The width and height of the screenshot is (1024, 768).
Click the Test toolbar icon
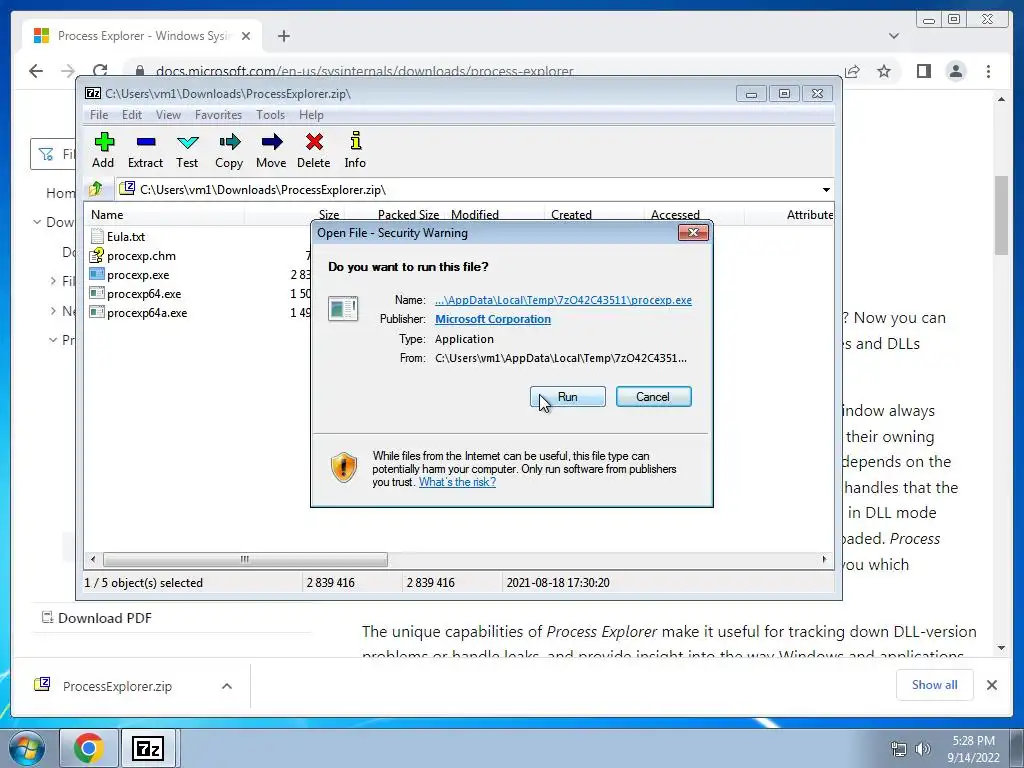(x=187, y=150)
